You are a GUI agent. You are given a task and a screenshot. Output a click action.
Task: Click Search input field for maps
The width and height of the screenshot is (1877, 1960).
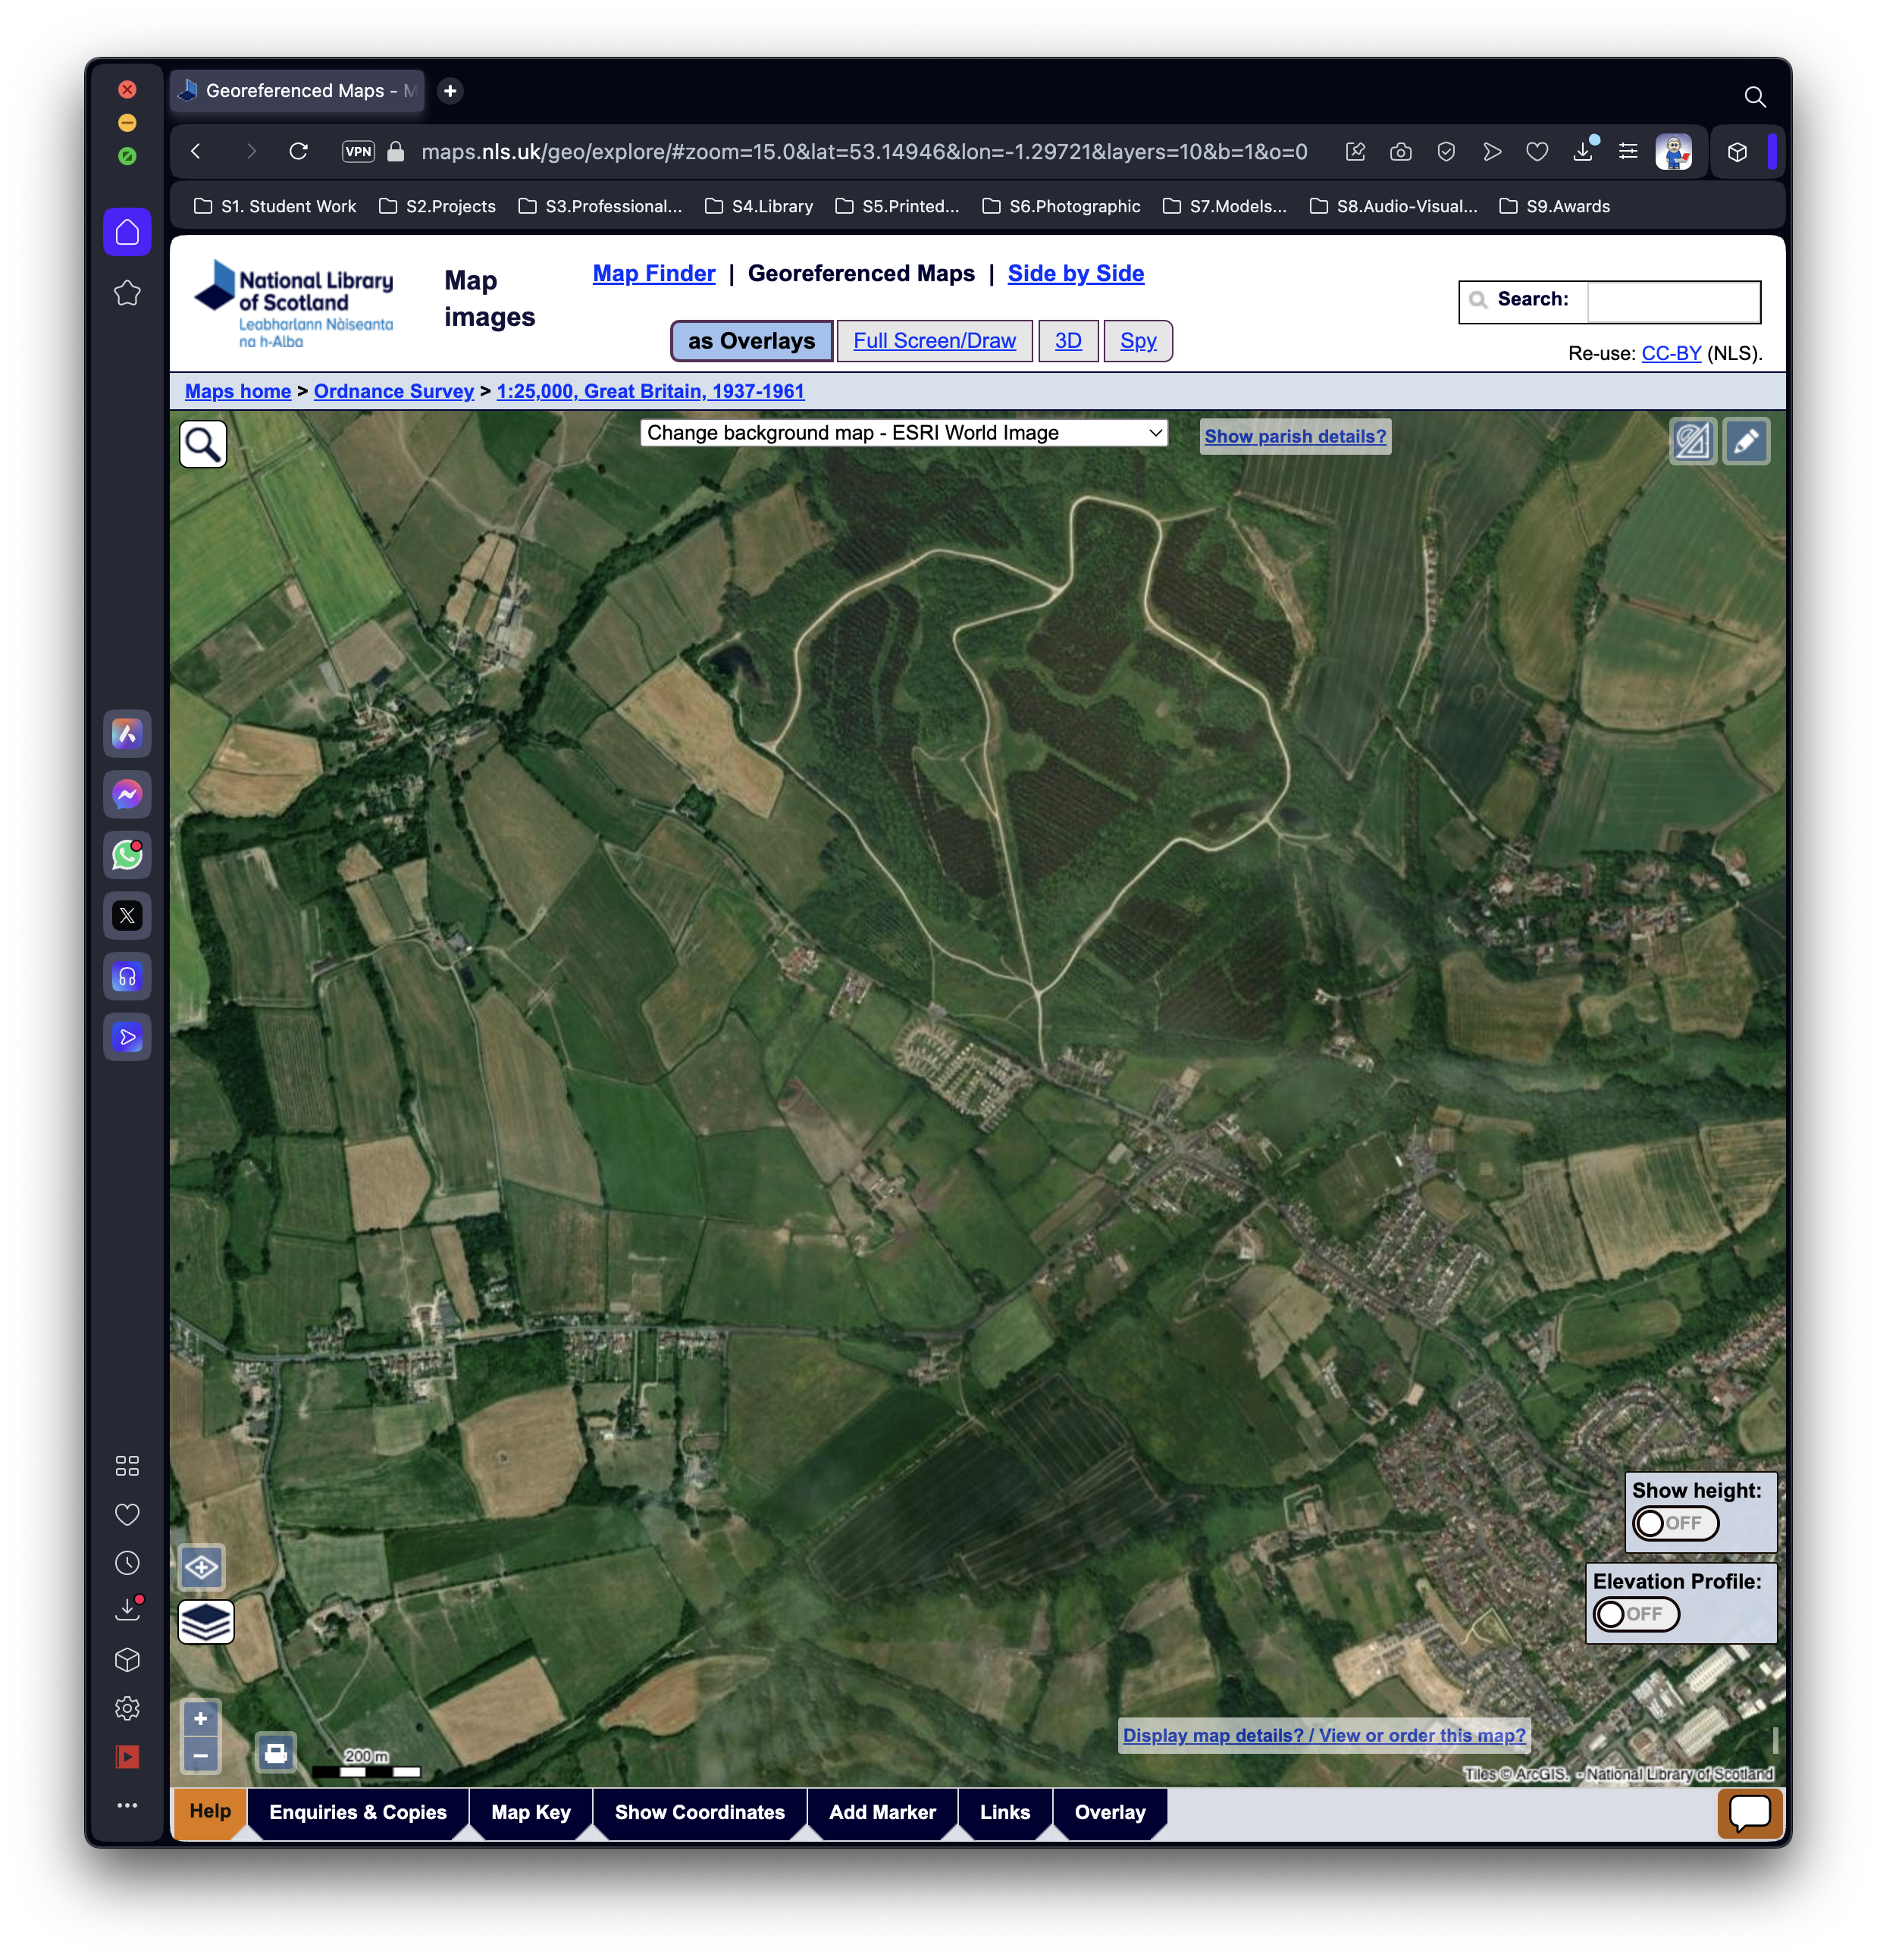click(x=1672, y=301)
